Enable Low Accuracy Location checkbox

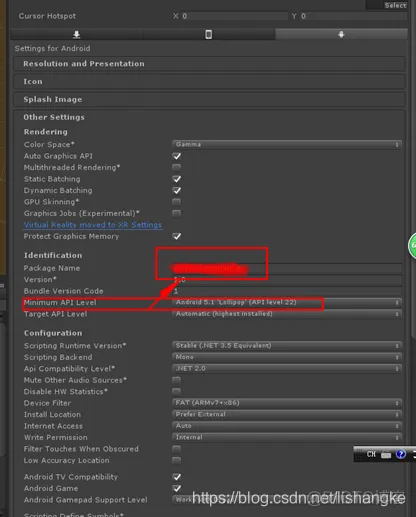[177, 461]
